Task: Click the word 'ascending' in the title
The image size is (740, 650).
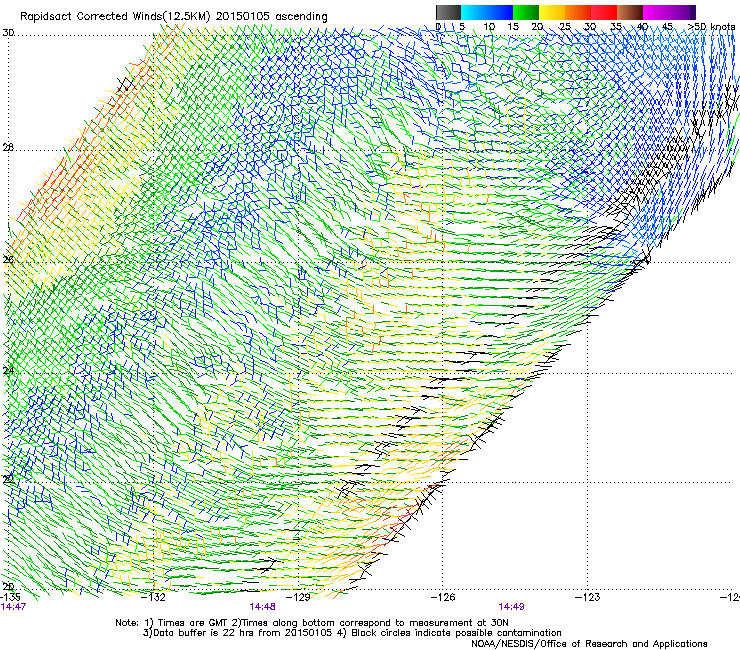Action: click(x=301, y=17)
